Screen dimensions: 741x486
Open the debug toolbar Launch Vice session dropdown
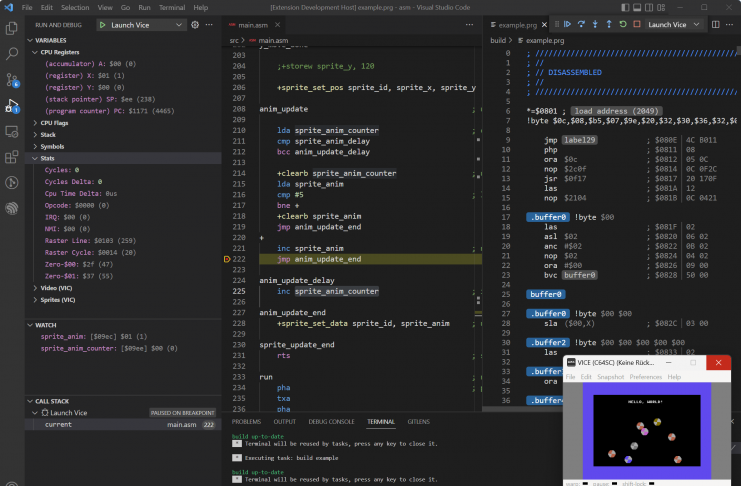click(673, 24)
